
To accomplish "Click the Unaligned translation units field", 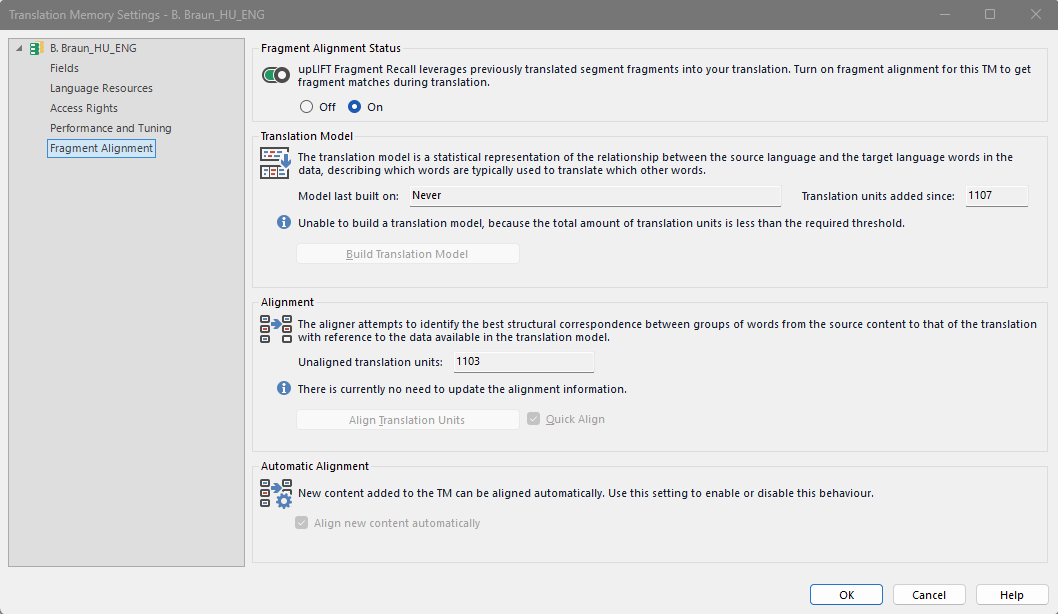I will point(523,360).
